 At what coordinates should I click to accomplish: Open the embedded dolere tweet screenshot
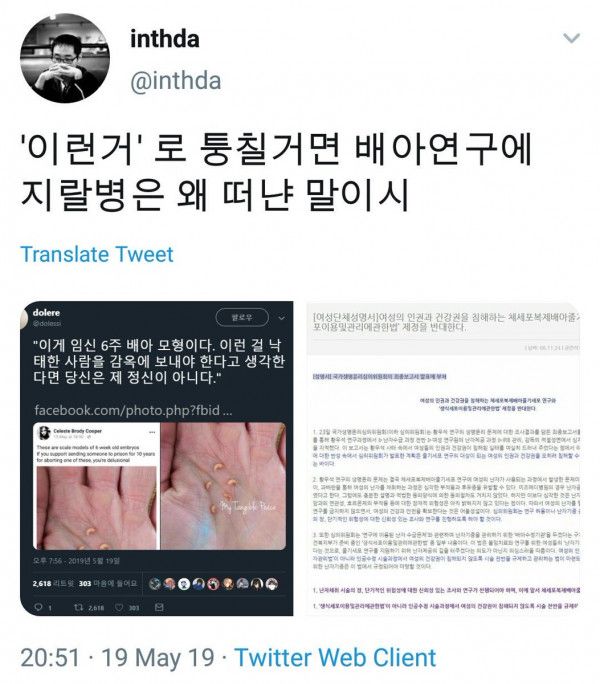(157, 458)
